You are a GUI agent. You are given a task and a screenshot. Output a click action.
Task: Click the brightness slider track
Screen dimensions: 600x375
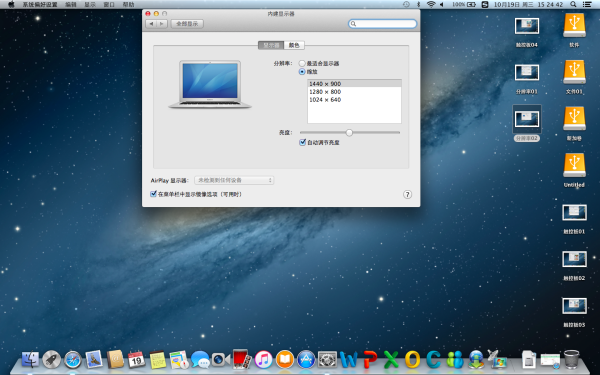(x=350, y=132)
